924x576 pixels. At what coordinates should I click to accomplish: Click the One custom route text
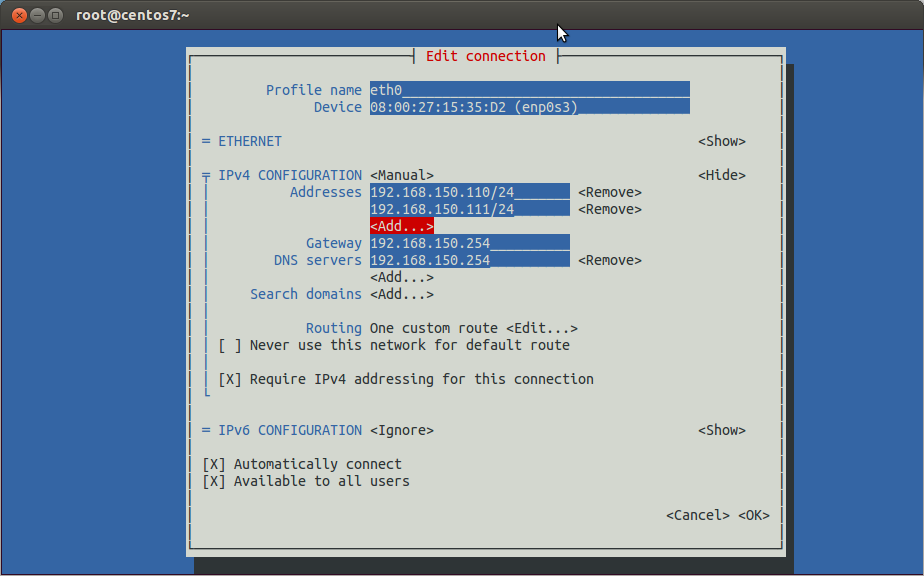pos(434,328)
